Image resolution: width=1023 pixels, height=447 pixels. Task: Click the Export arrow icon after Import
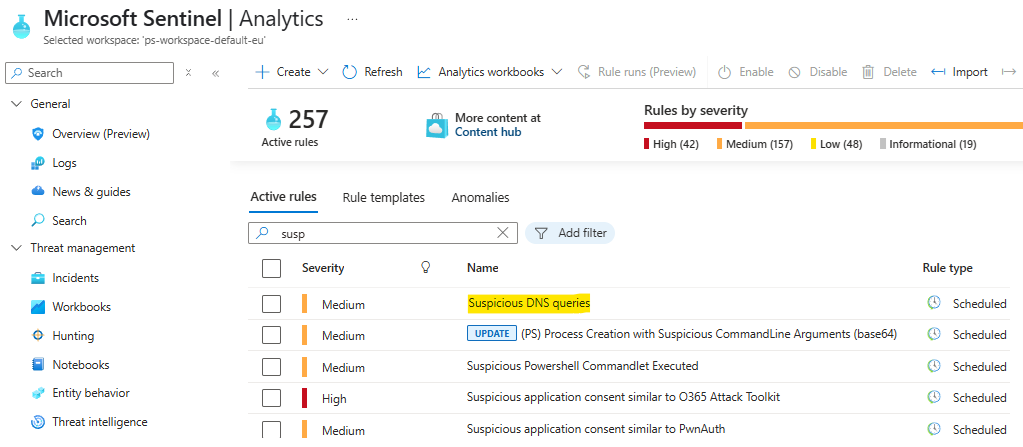click(x=1009, y=72)
